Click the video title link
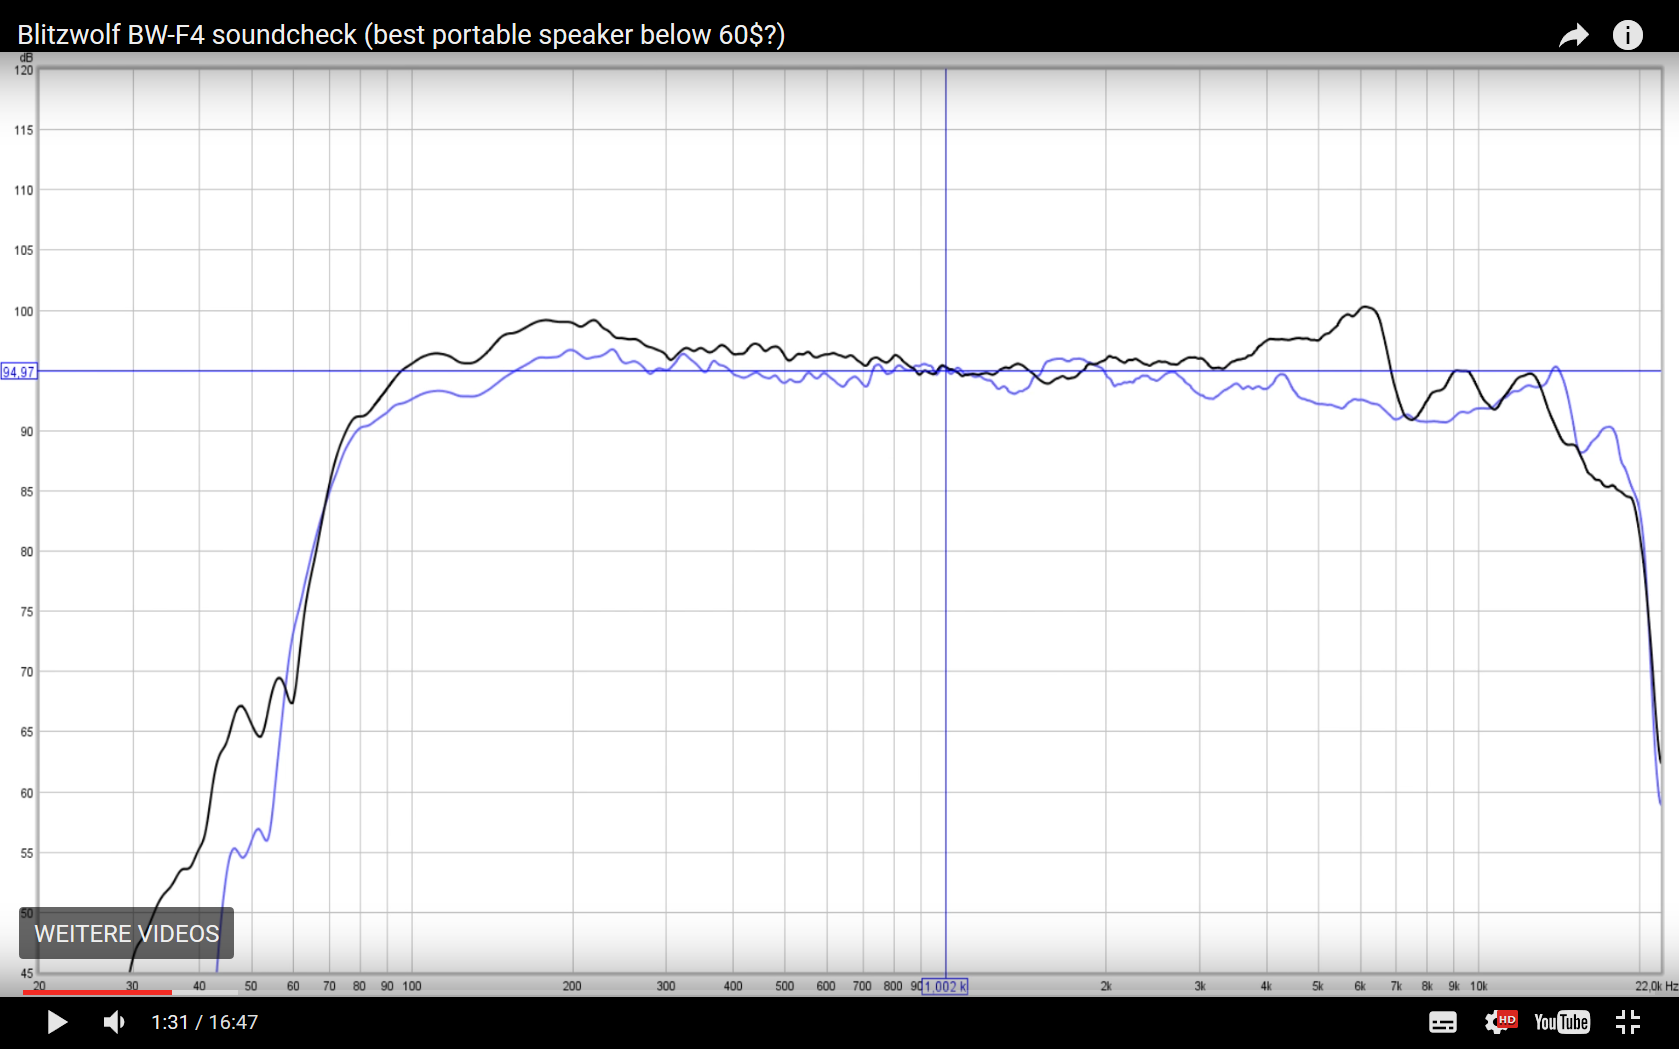 (x=401, y=35)
